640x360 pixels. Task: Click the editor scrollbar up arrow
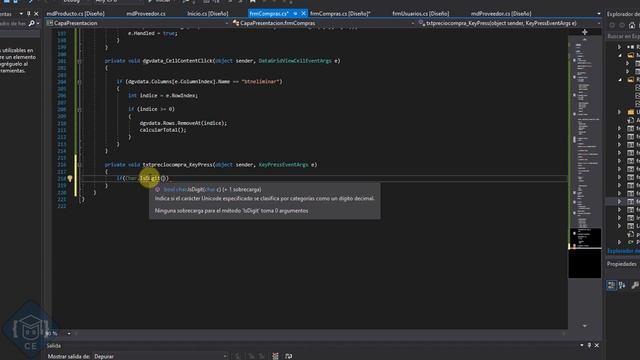pos(584,40)
